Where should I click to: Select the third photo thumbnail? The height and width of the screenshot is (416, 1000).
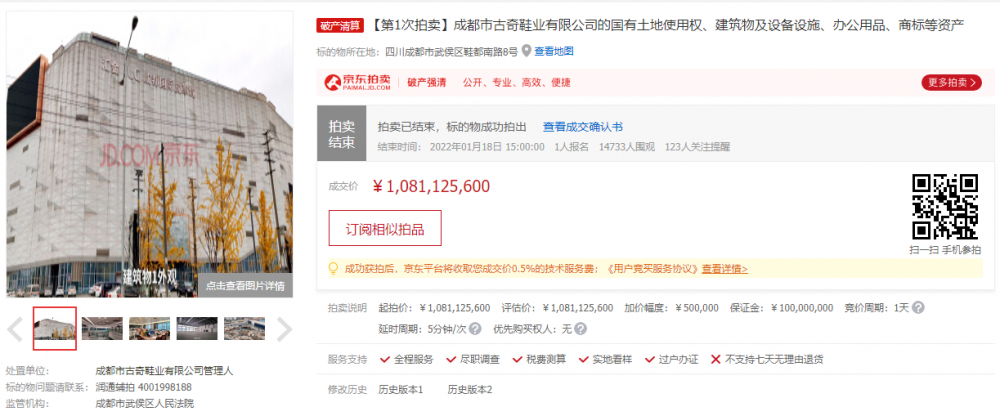coord(149,329)
